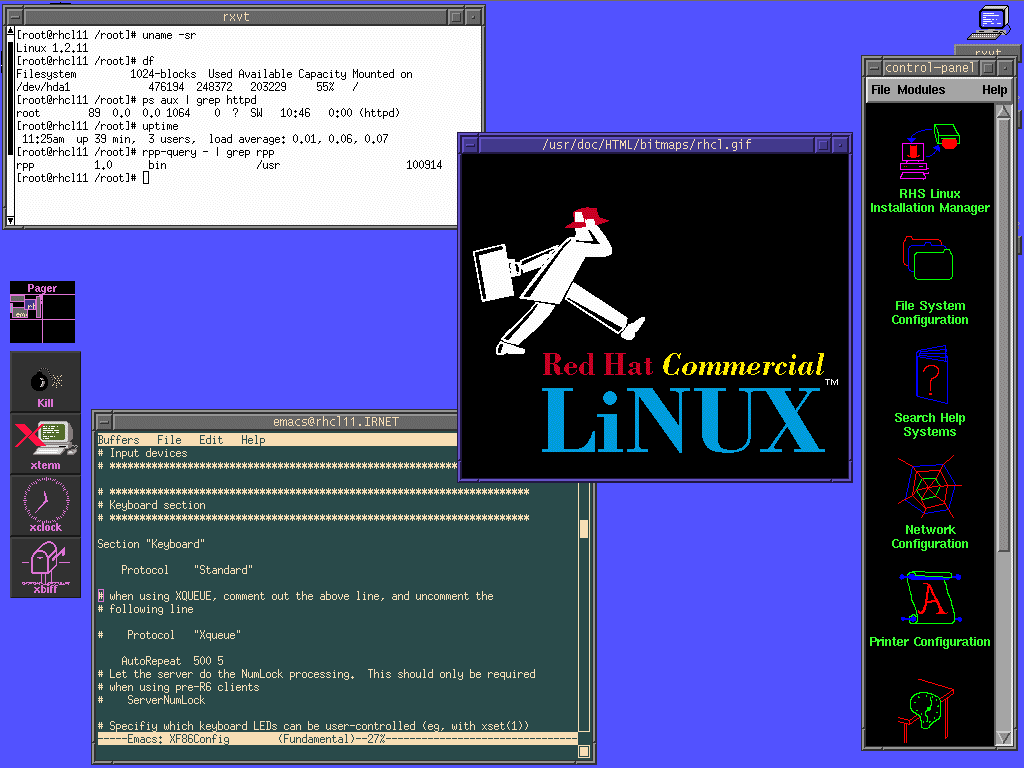Click the rxvt title bar text

236,17
